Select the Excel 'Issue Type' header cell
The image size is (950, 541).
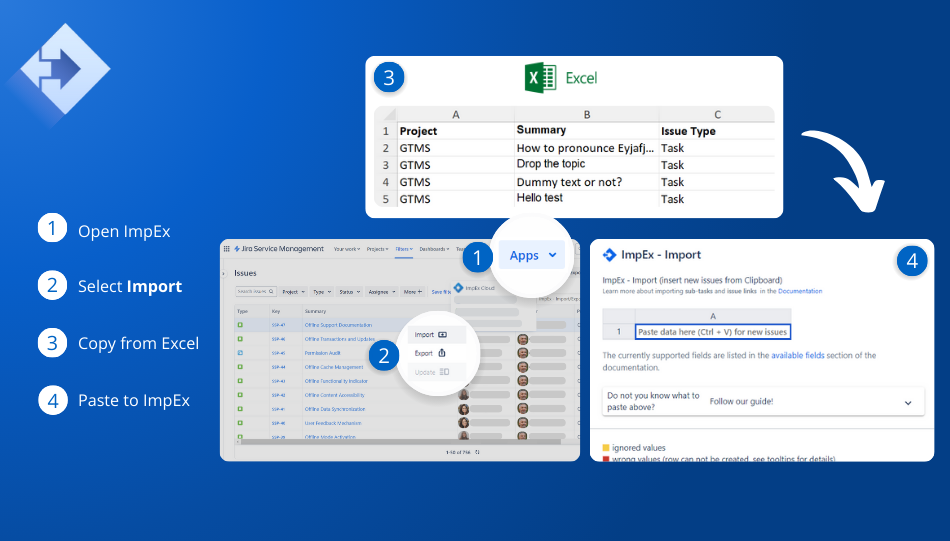pyautogui.click(x=717, y=131)
